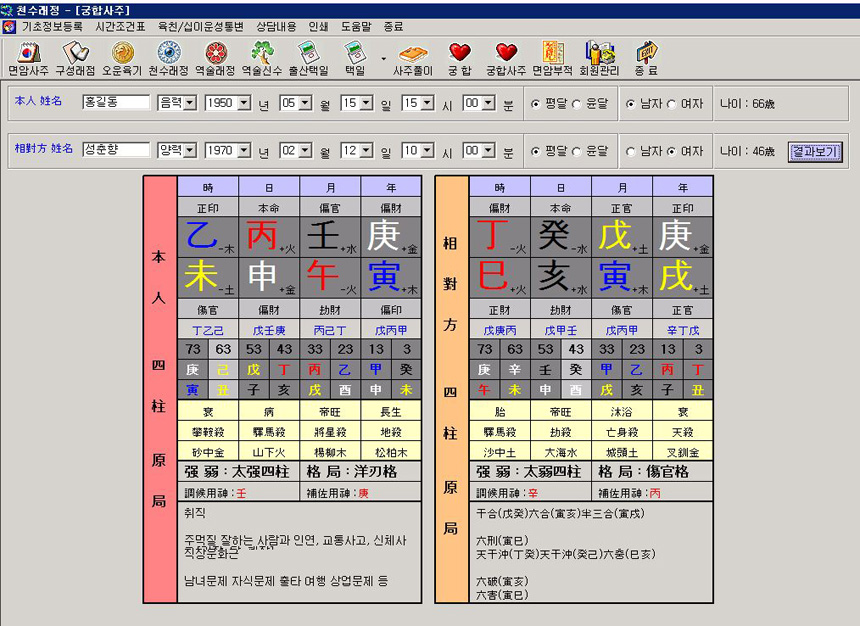Choose 남자 radio for 相對方

631,152
